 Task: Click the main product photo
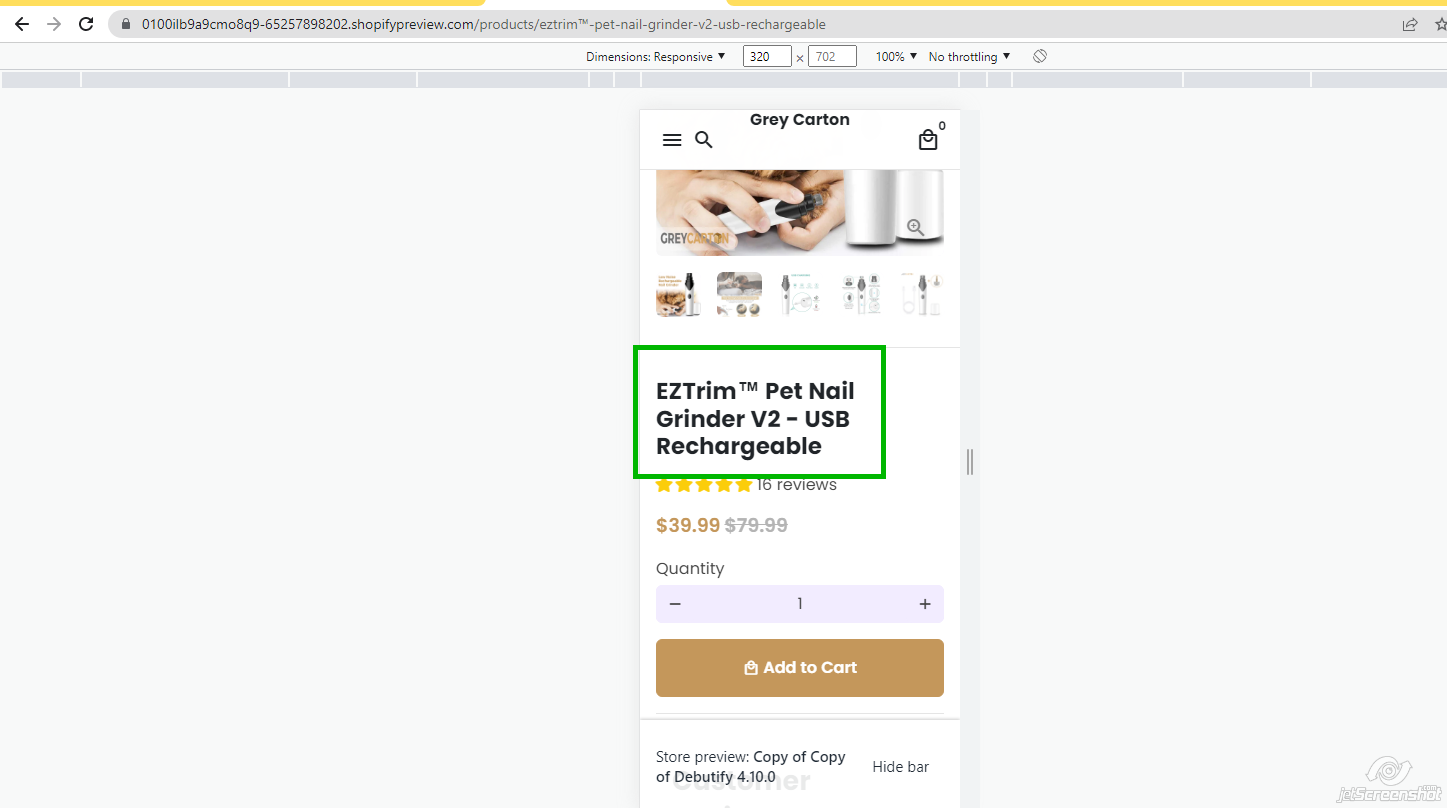coord(800,212)
